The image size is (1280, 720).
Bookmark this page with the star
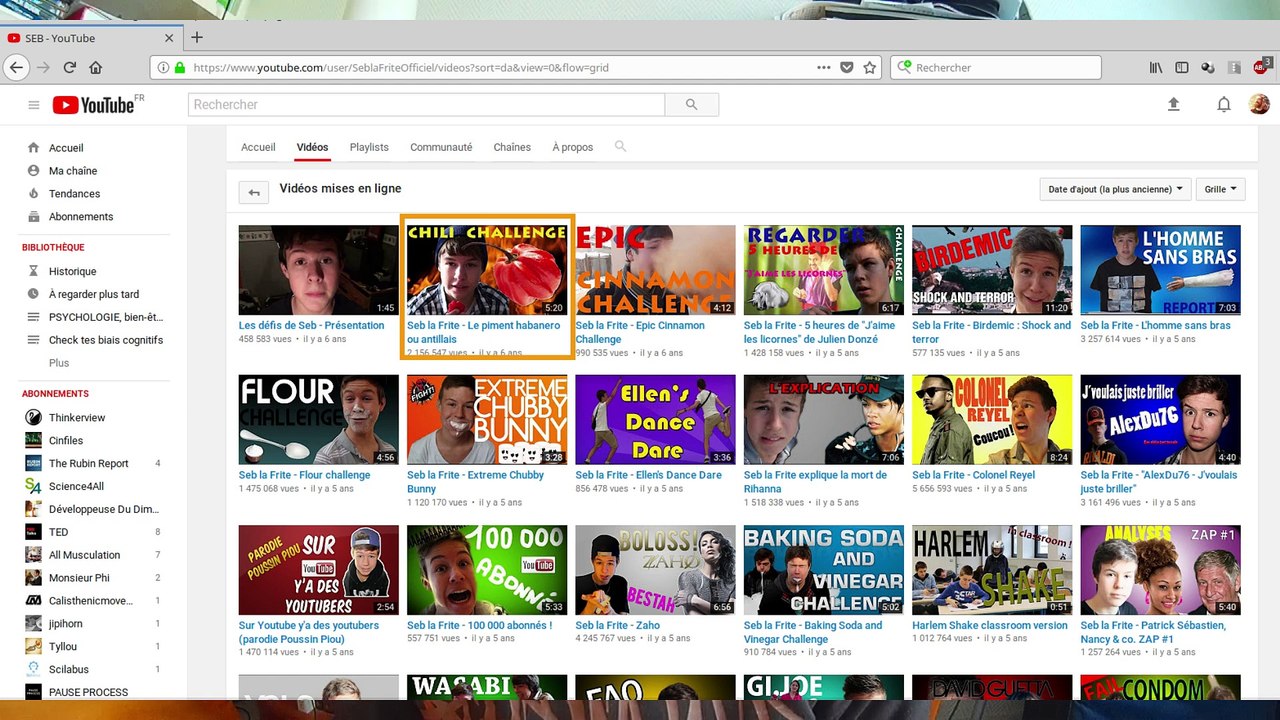coord(870,67)
